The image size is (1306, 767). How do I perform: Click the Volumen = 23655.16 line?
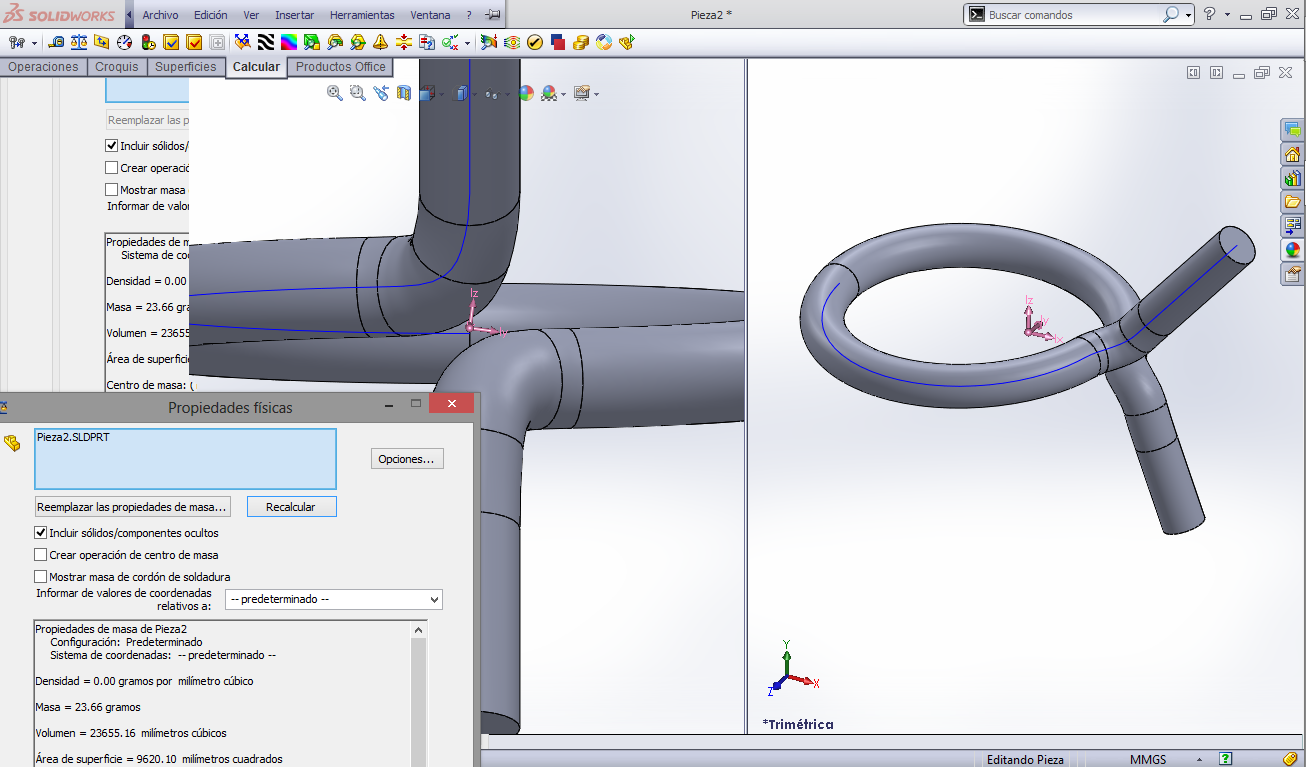pyautogui.click(x=131, y=733)
